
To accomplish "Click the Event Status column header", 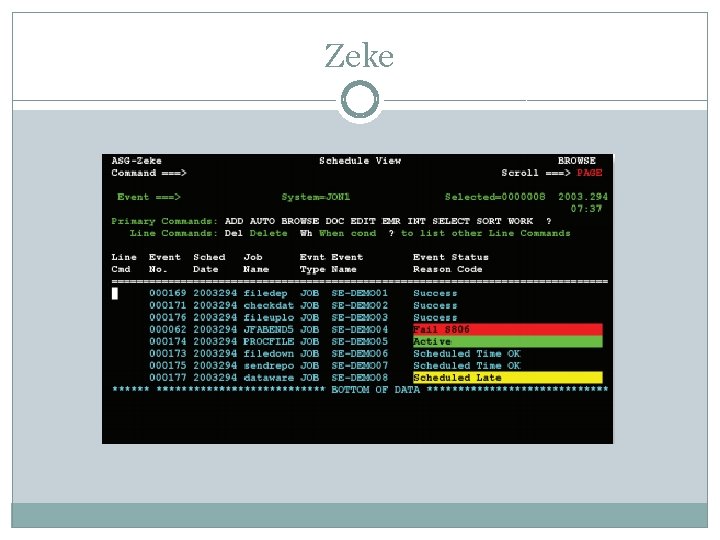I will pos(450,257).
